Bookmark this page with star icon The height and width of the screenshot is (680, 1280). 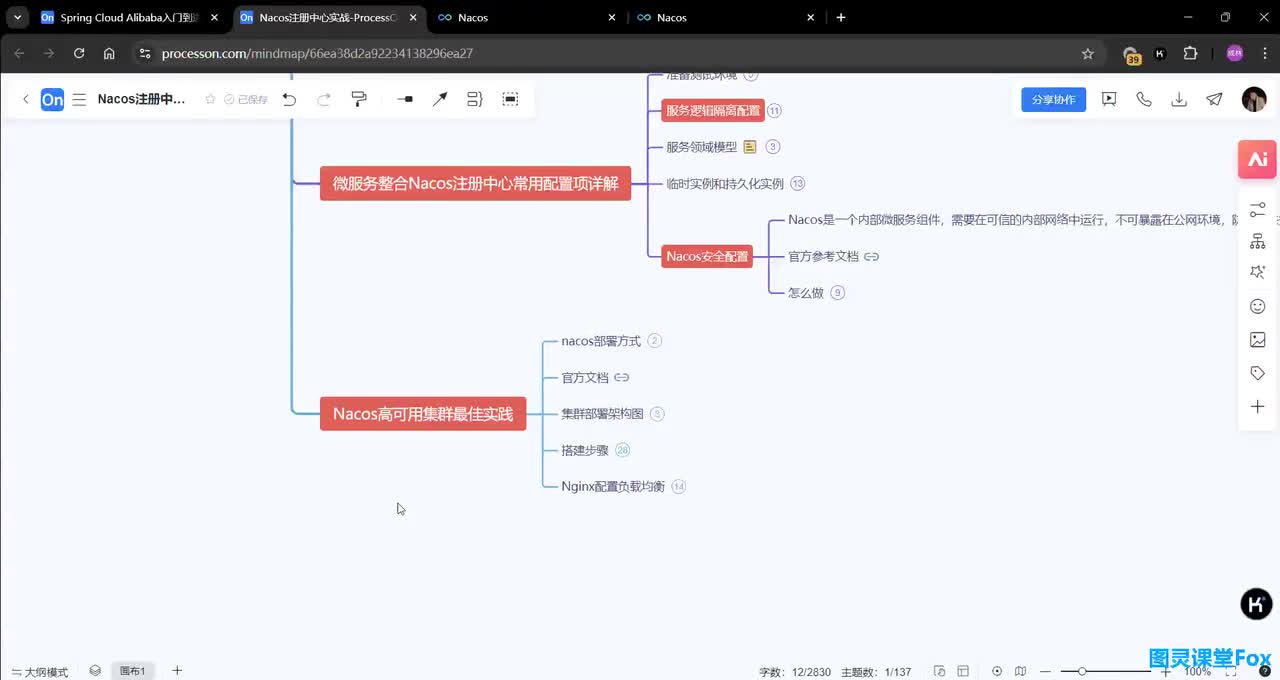click(1088, 54)
